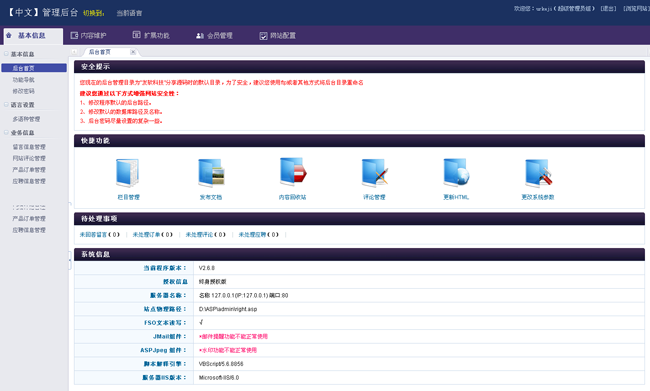Click the 评论管理 folder icon with pencil
Screen dimensions: 650x391
(x=375, y=173)
